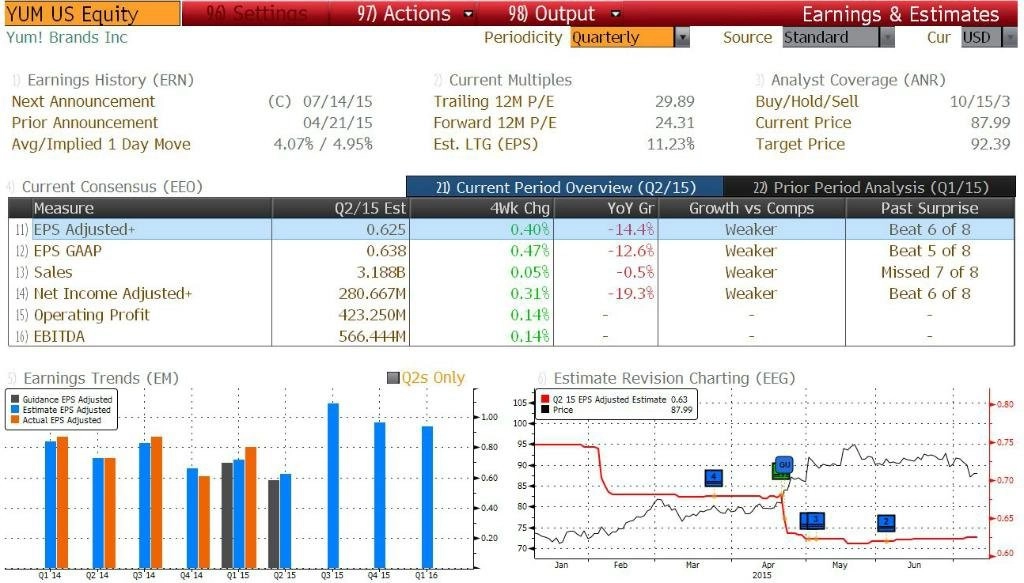
Task: Open Earnings History (ERN) section
Action: tap(103, 80)
